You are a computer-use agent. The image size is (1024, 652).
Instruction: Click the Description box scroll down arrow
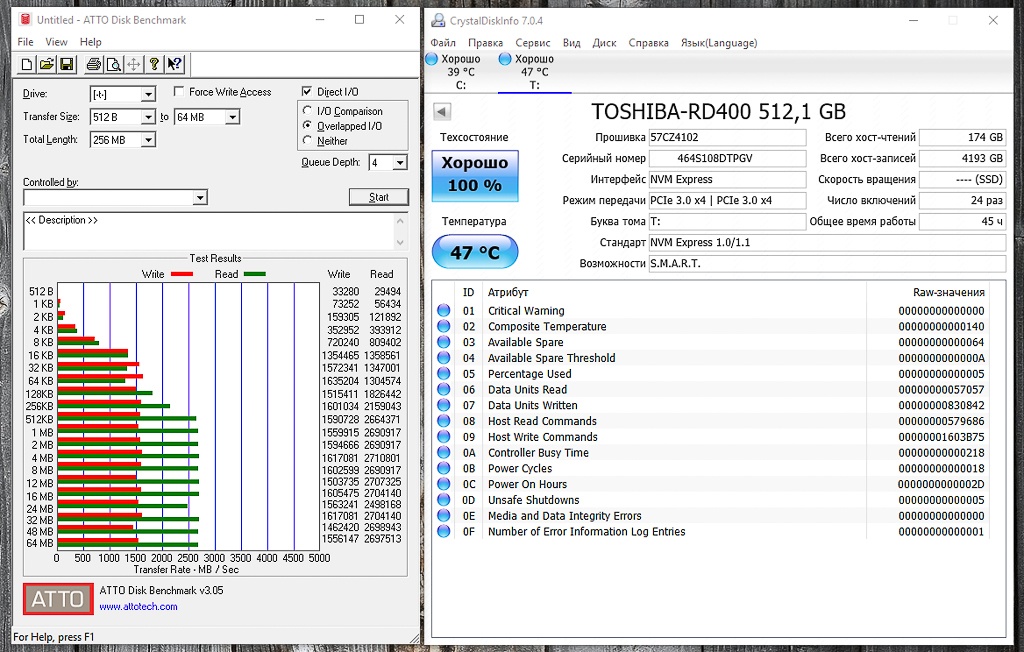400,242
